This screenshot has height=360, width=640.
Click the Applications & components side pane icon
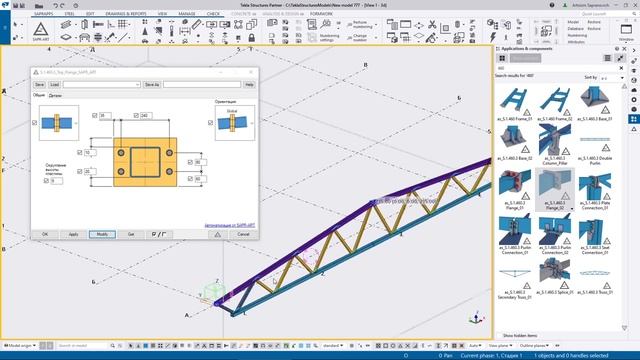click(633, 119)
